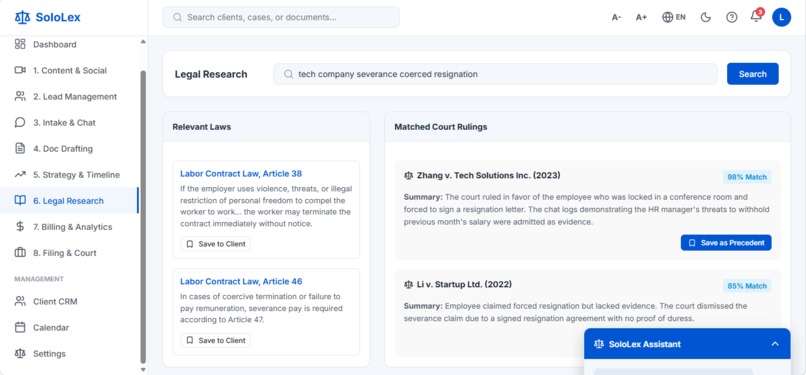Click the Matched Court Rulings heading

(x=441, y=127)
